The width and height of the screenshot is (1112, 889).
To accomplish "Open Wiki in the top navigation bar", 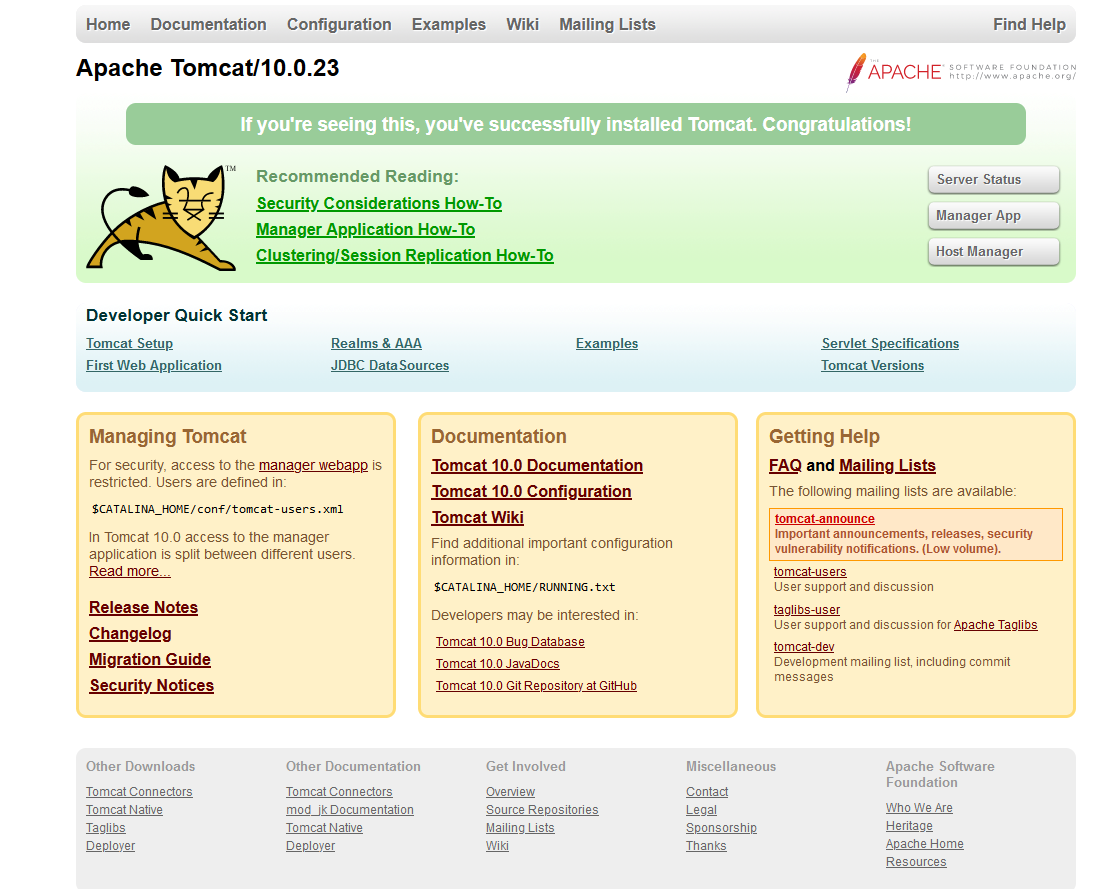I will 523,24.
